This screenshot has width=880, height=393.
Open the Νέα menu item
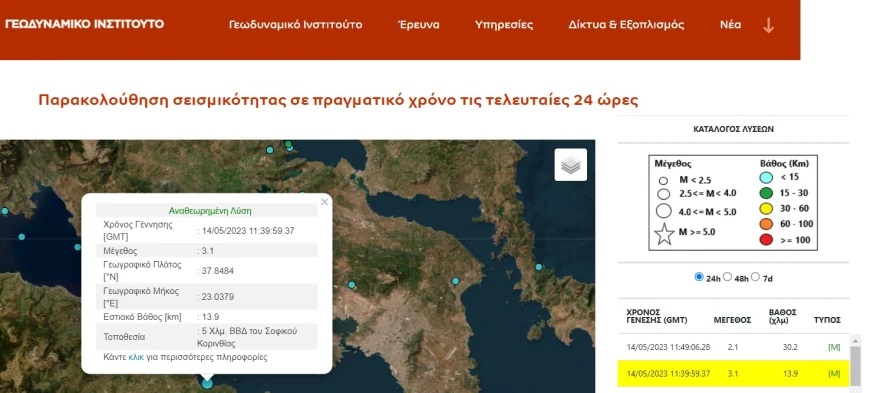click(x=730, y=25)
